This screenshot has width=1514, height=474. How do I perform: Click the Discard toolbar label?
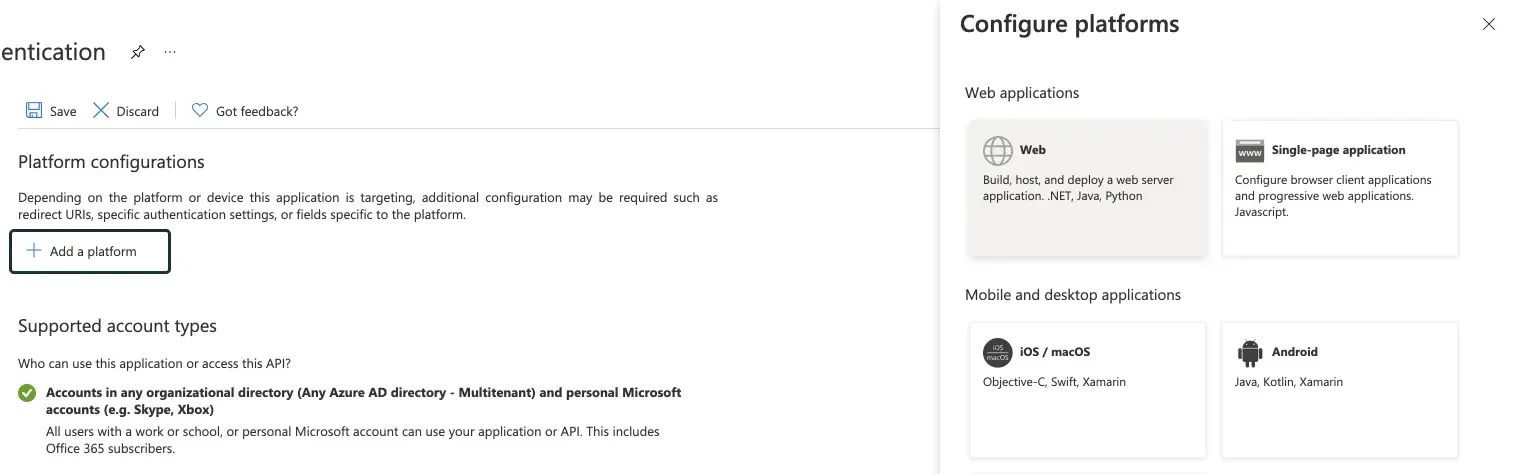(137, 112)
